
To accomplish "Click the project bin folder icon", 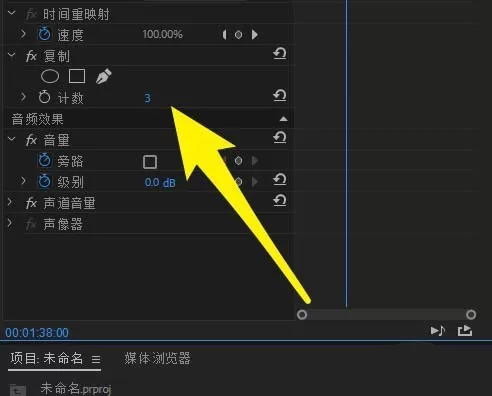I will pyautogui.click(x=18, y=390).
